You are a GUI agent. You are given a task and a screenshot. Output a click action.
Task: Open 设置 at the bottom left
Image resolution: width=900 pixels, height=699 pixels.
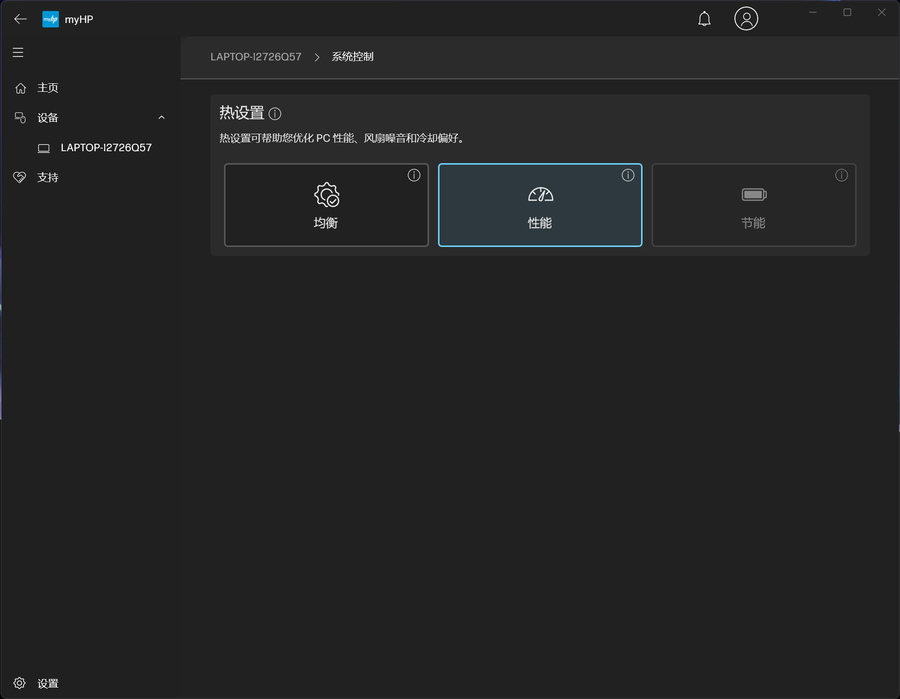click(36, 683)
